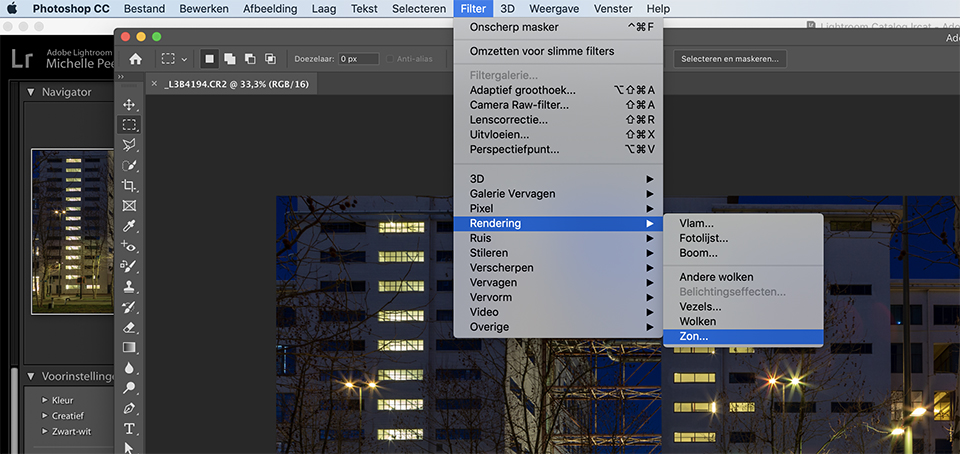This screenshot has height=454, width=960.
Task: Click the Lightroom Navigator preview thumbnail
Action: point(72,232)
